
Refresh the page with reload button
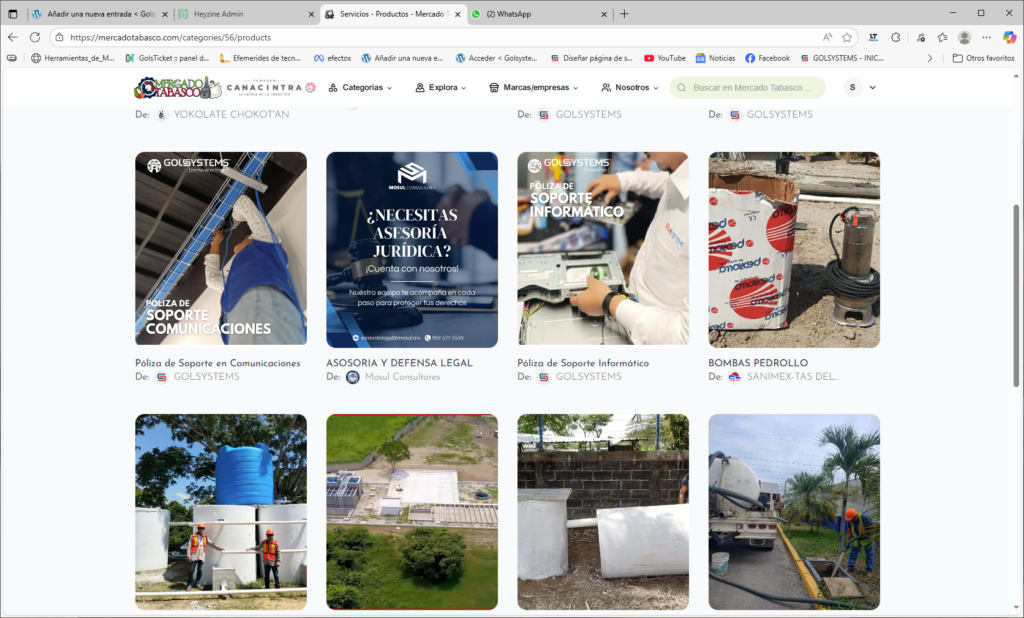point(35,37)
